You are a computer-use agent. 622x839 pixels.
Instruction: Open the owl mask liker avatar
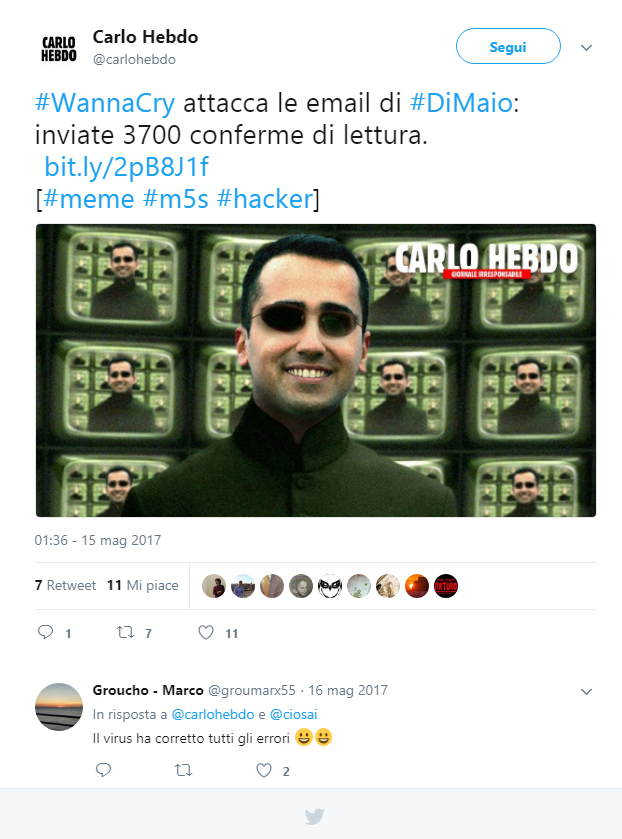click(x=330, y=586)
